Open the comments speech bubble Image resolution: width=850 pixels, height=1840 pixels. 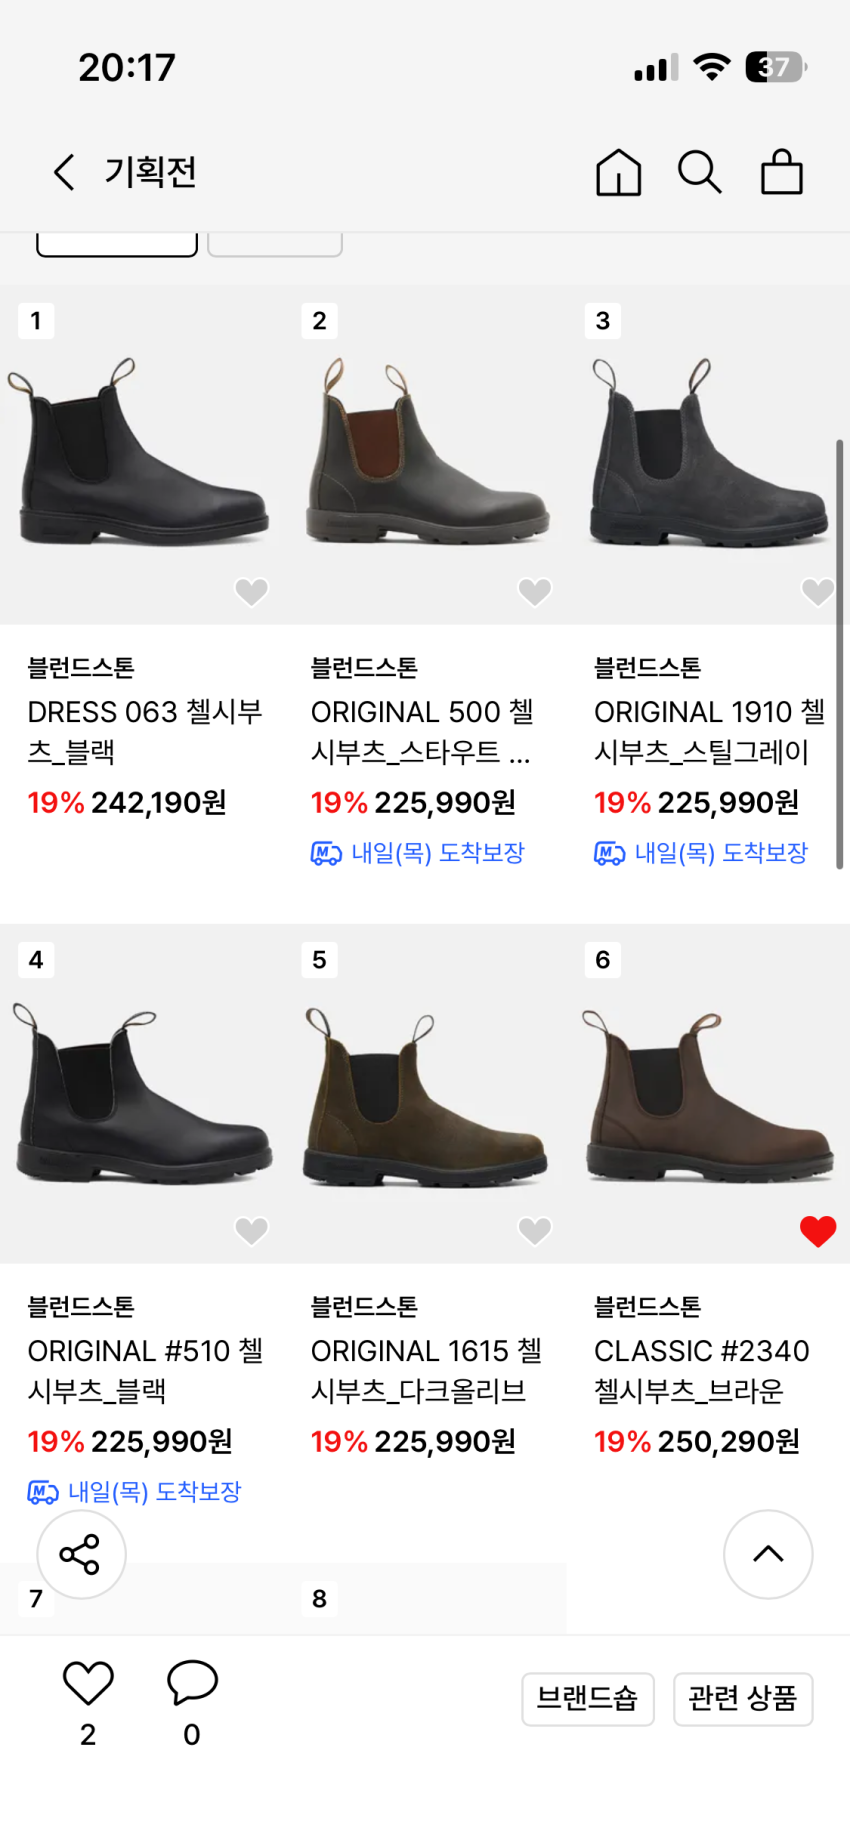[x=192, y=1682]
